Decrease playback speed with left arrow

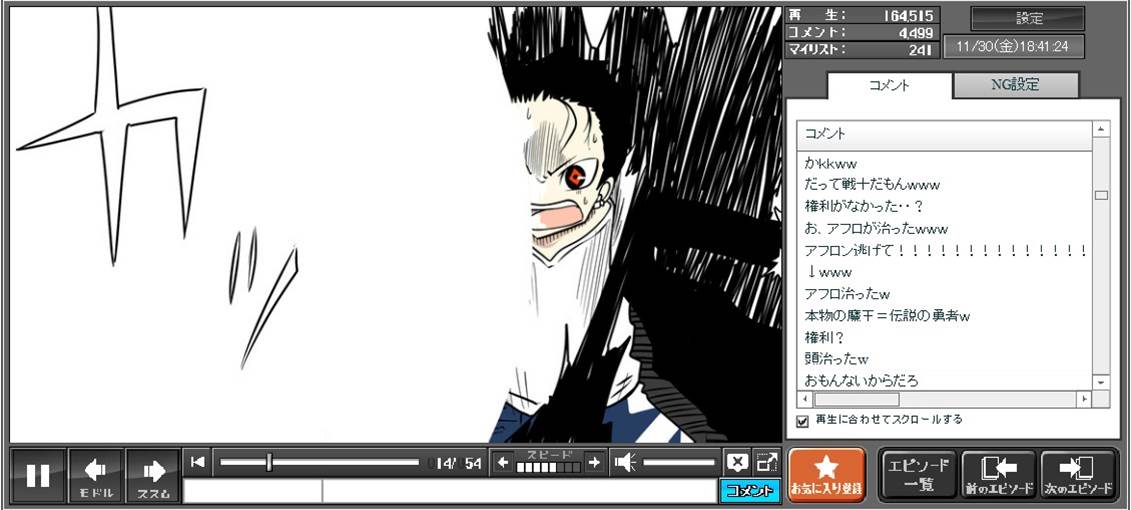(504, 462)
